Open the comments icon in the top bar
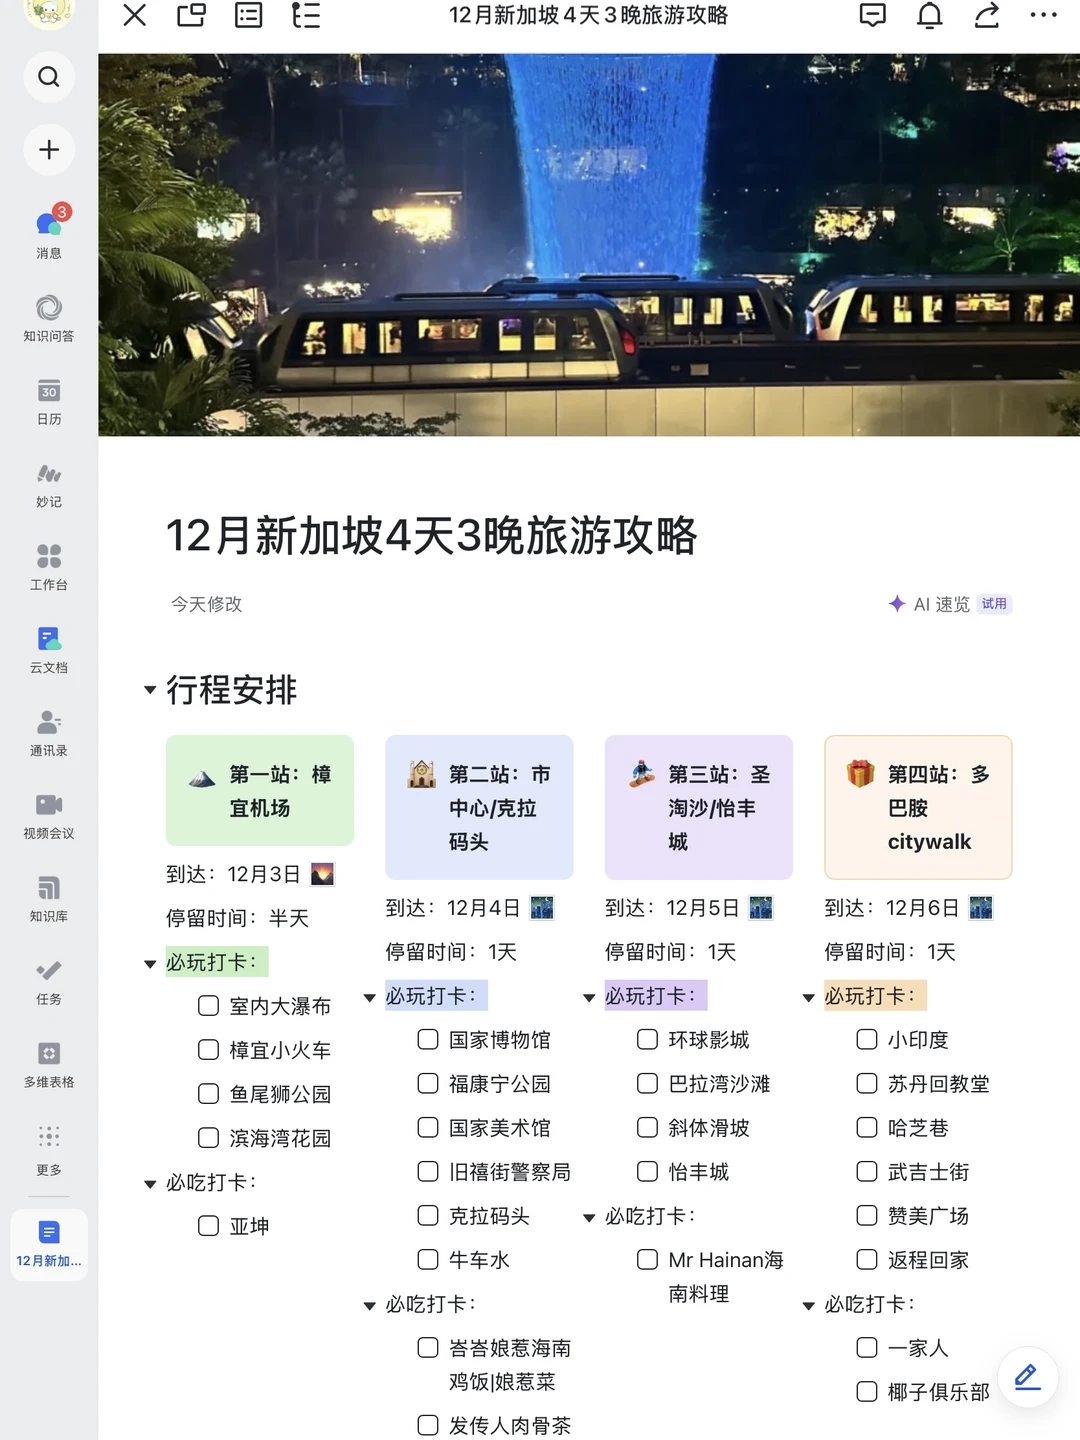Image resolution: width=1080 pixels, height=1440 pixels. pyautogui.click(x=872, y=16)
